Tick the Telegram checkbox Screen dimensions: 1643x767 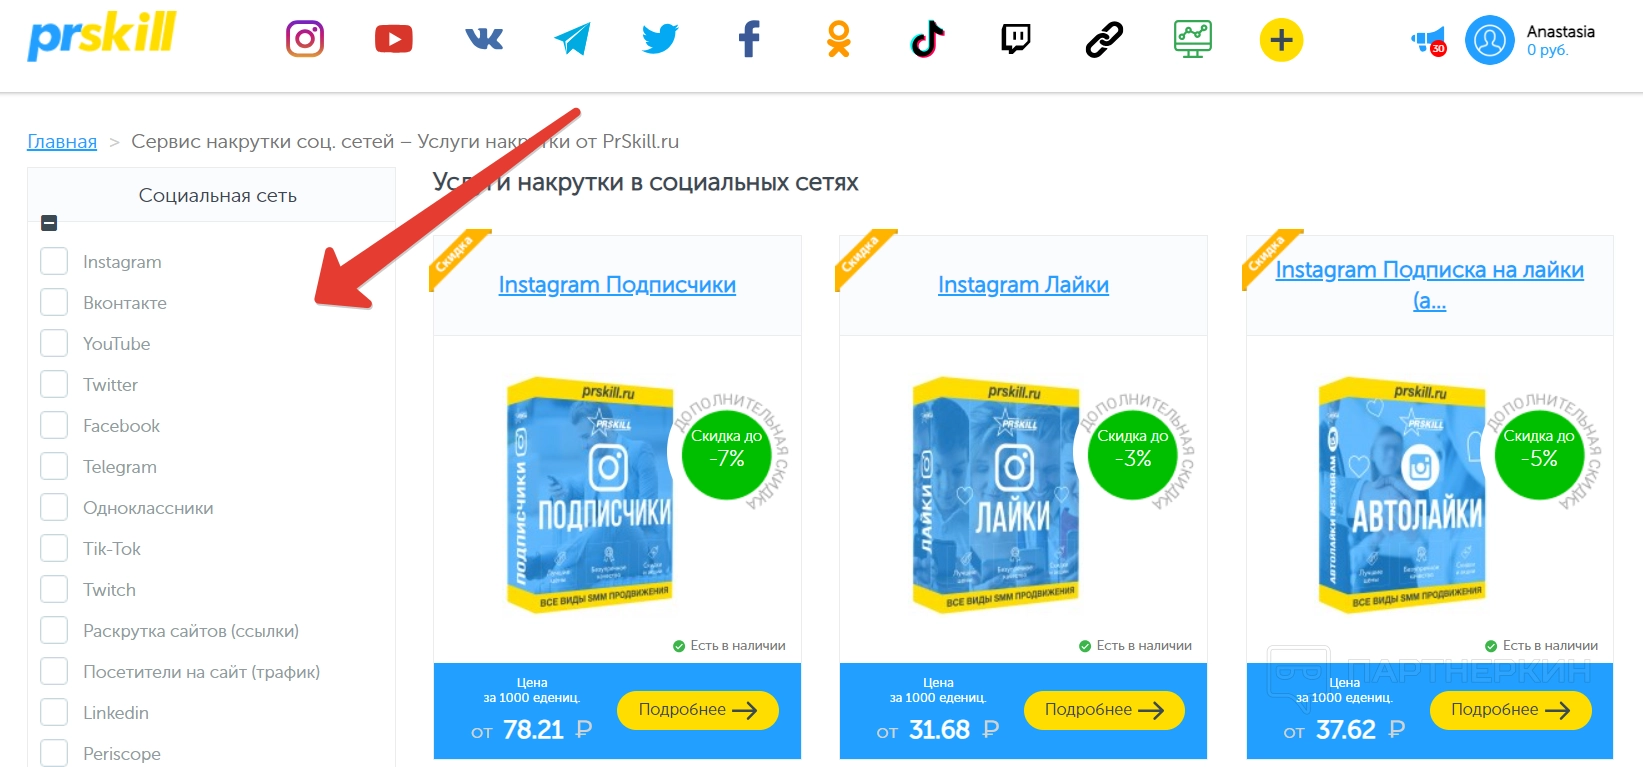coord(54,466)
